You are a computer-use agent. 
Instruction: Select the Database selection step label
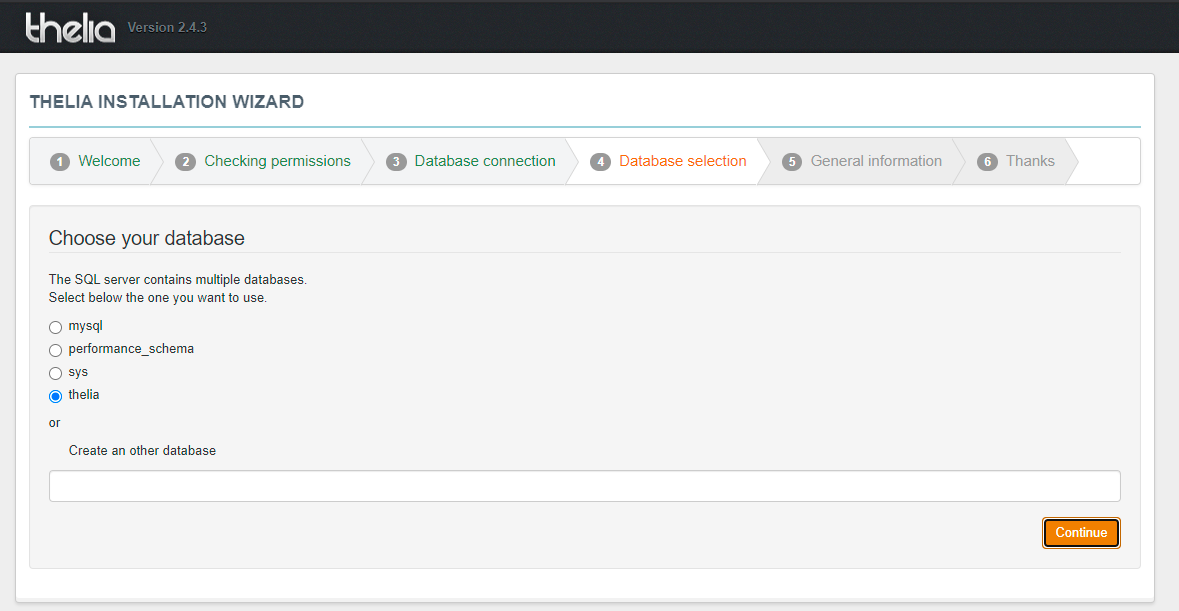point(682,161)
